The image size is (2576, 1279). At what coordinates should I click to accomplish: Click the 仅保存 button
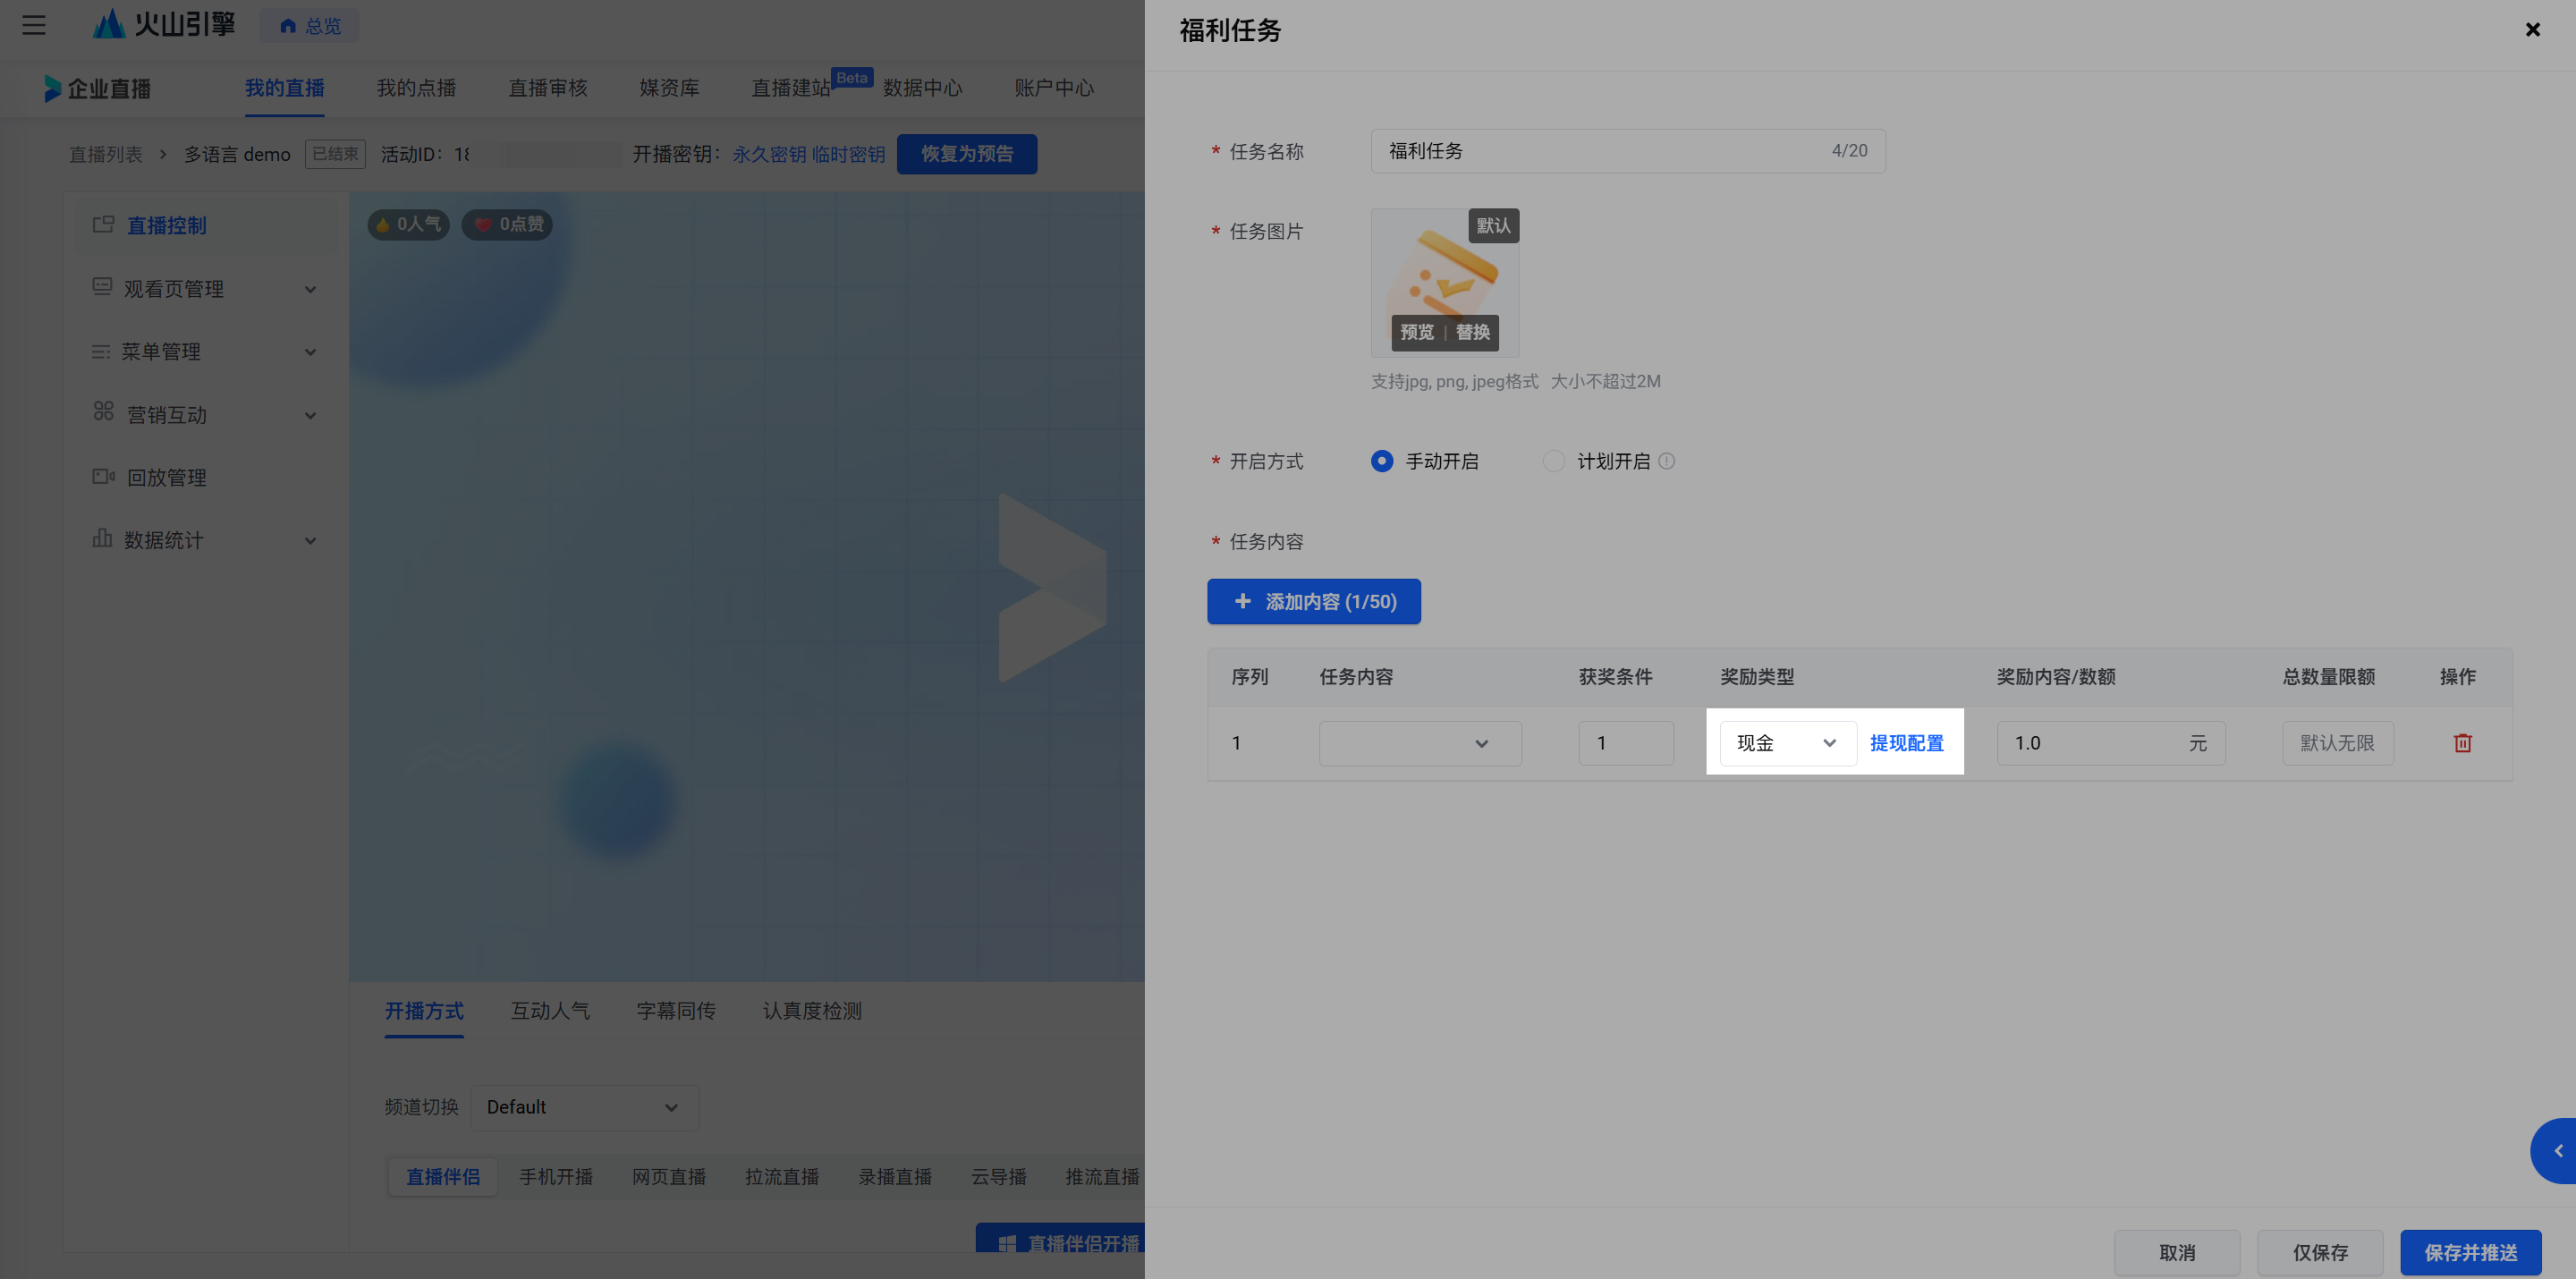[x=2320, y=1253]
